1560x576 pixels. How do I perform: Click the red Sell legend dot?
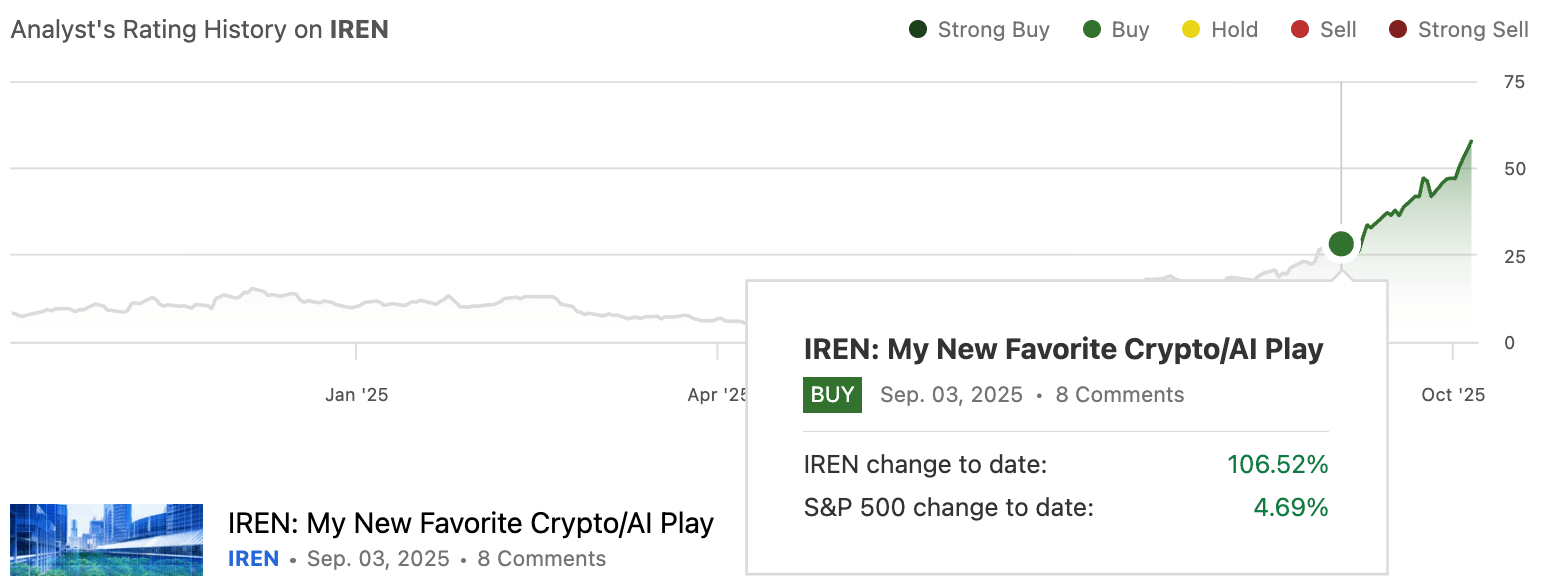[1300, 29]
